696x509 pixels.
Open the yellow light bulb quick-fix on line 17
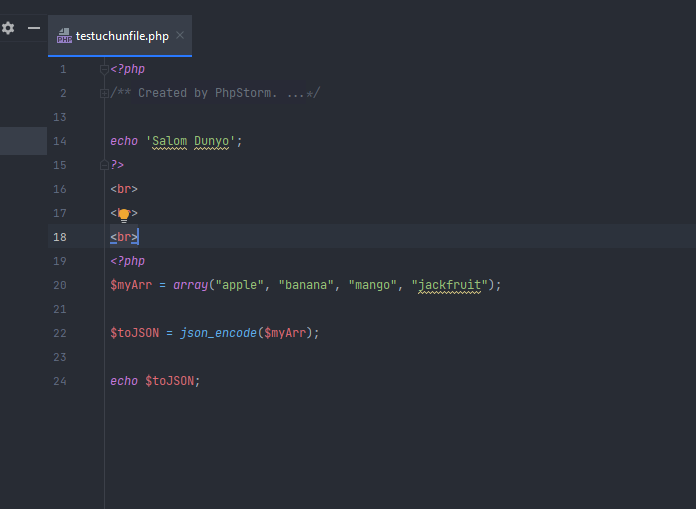coord(124,215)
